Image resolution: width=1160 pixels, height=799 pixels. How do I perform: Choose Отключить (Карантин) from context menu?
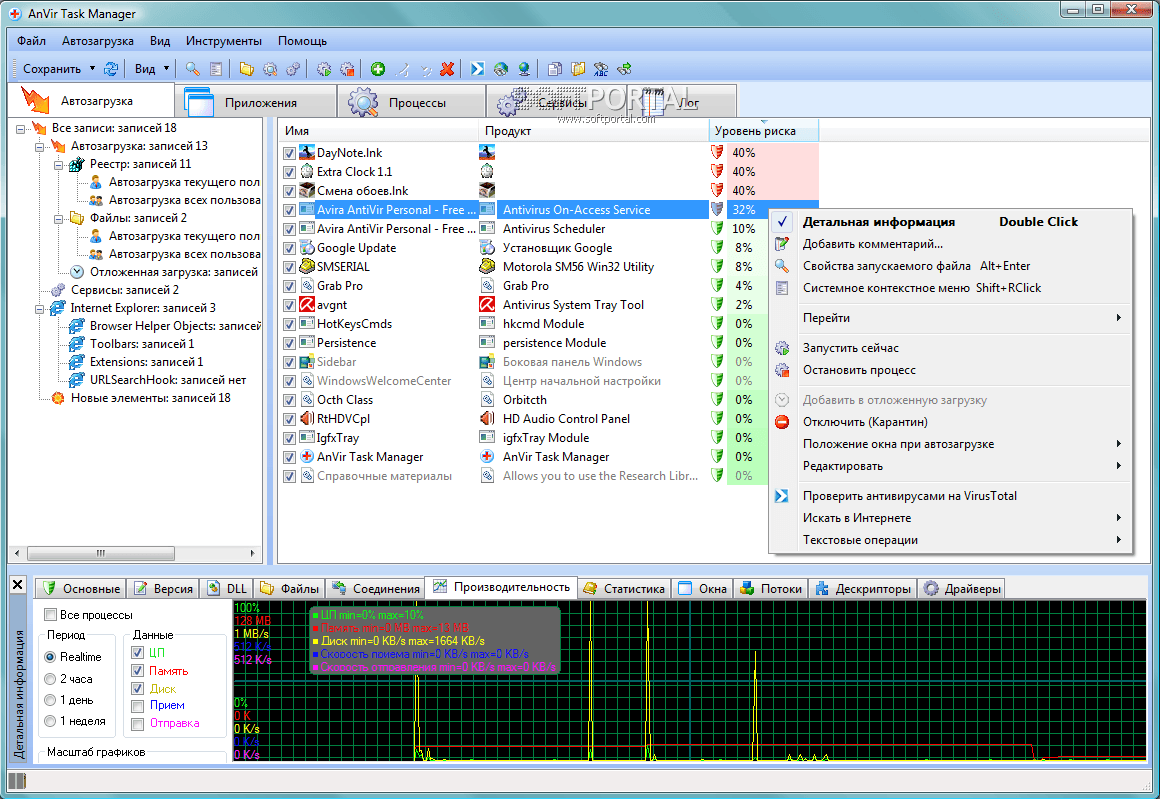864,422
